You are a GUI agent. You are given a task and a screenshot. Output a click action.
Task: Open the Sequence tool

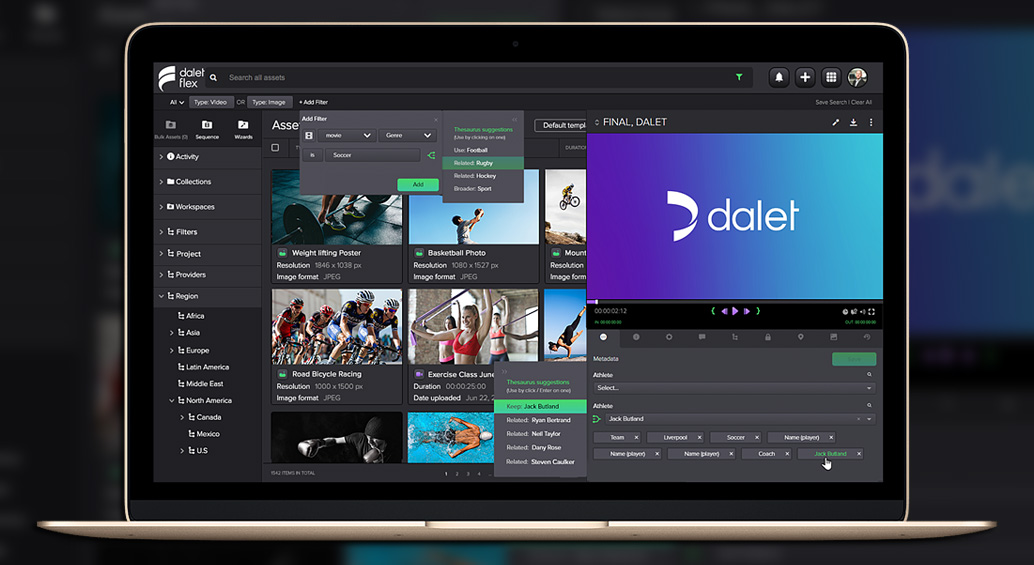(x=207, y=129)
